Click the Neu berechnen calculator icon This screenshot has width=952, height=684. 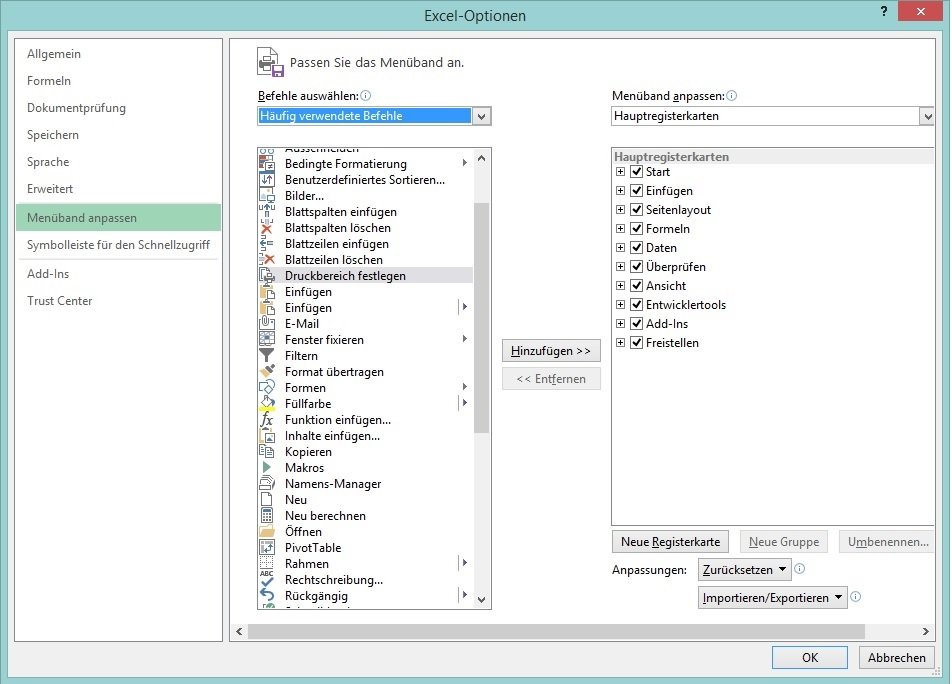(267, 515)
